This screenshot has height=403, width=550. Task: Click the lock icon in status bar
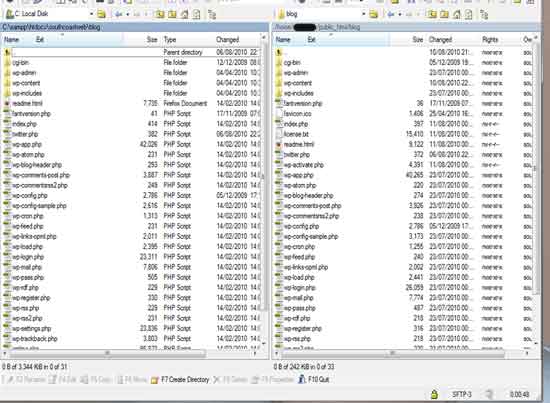[x=434, y=394]
